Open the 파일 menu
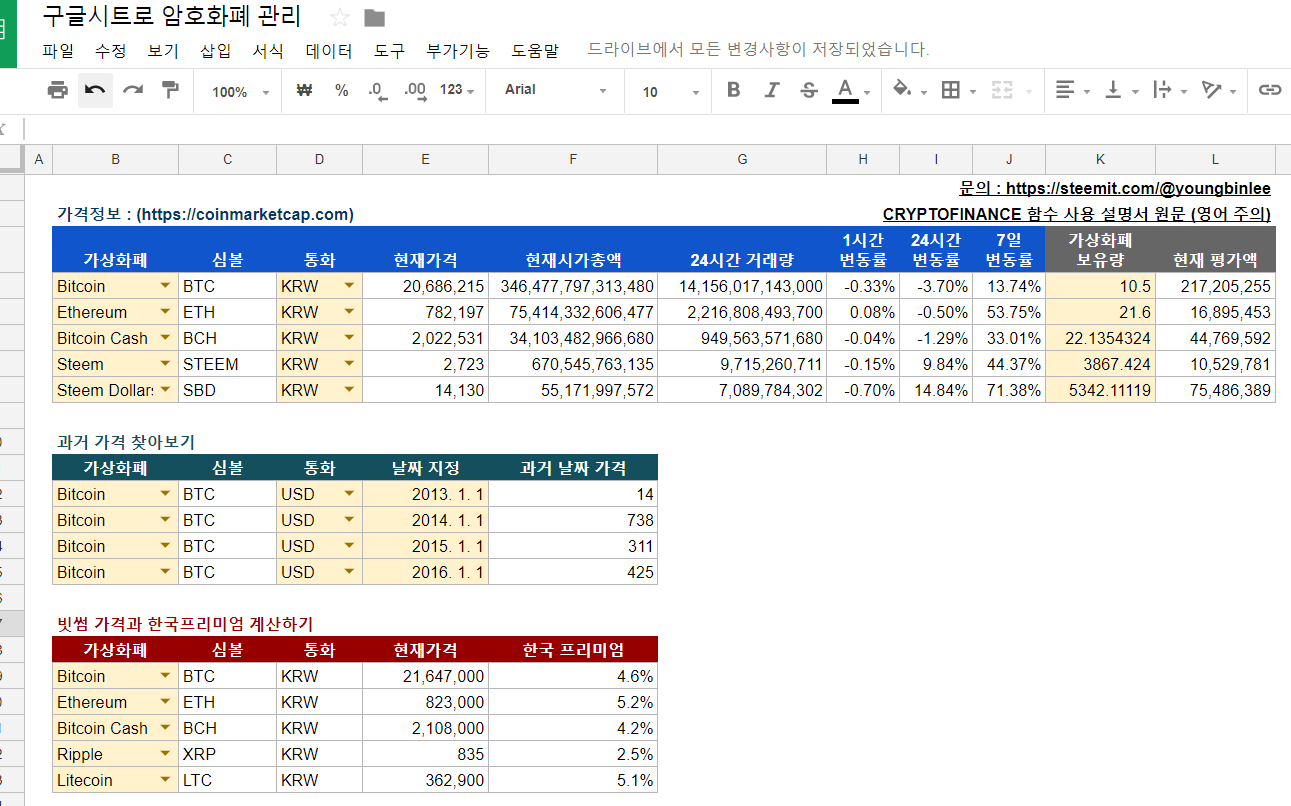Image resolution: width=1291 pixels, height=806 pixels. click(x=58, y=50)
